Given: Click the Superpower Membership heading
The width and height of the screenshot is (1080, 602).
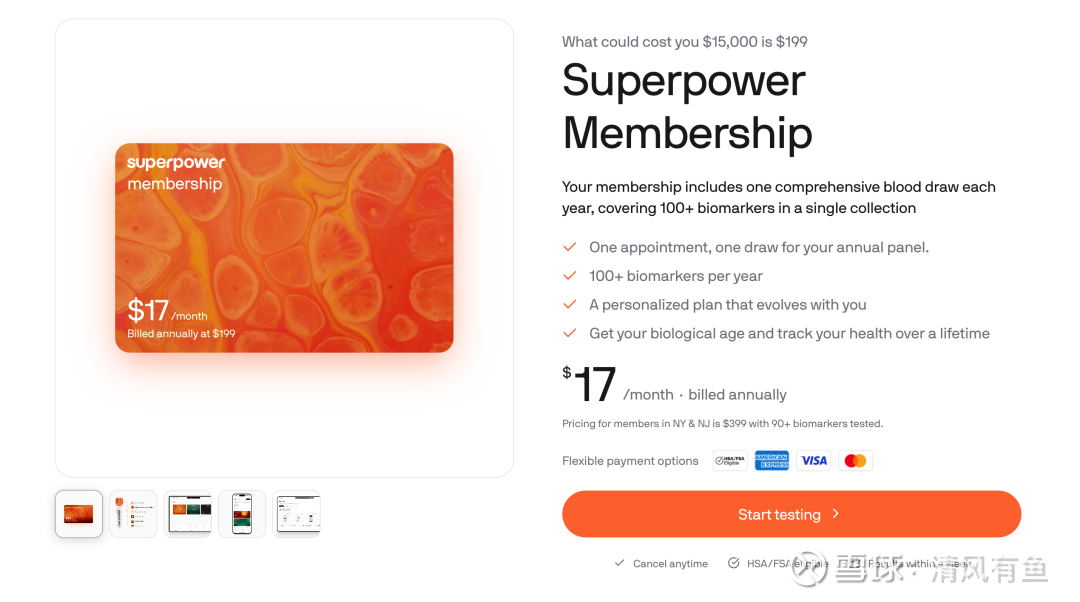Looking at the screenshot, I should (687, 107).
